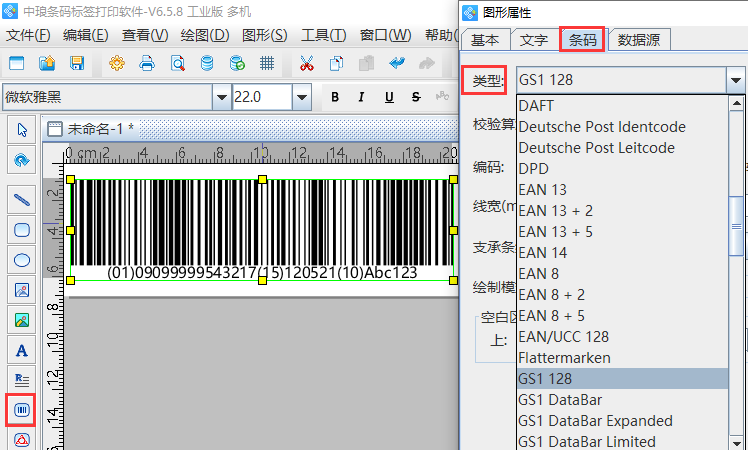Screen dimensions: 748x450
Task: Select the ellipse drawing tool
Action: pos(22,260)
